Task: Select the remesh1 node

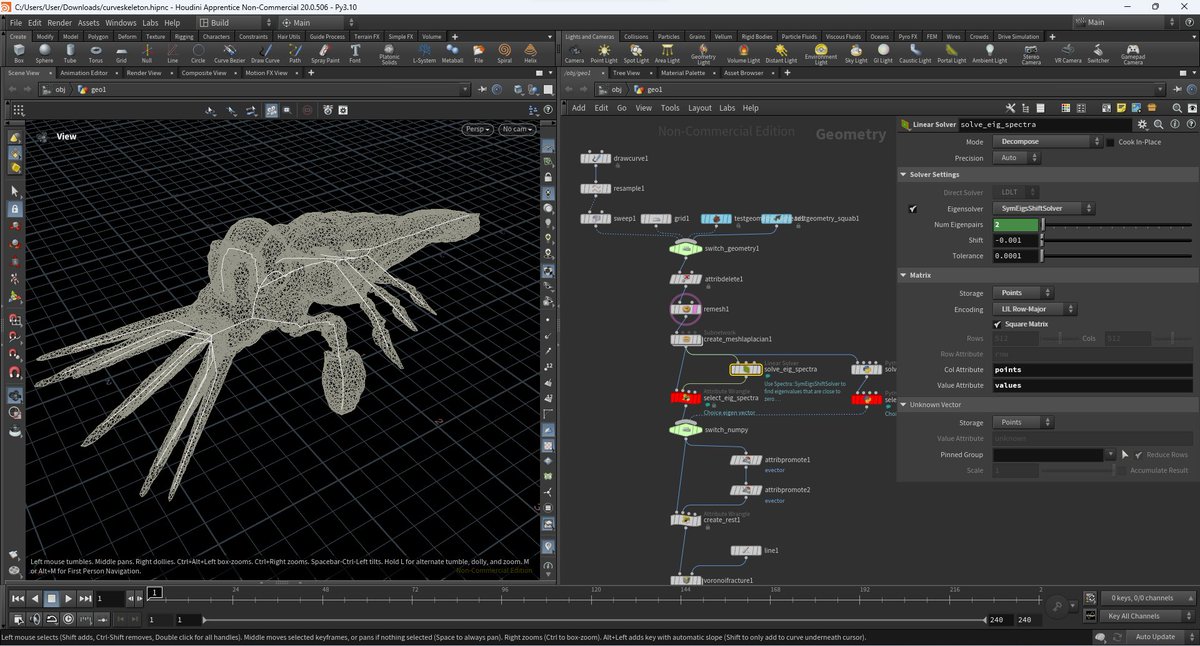Action: [686, 309]
